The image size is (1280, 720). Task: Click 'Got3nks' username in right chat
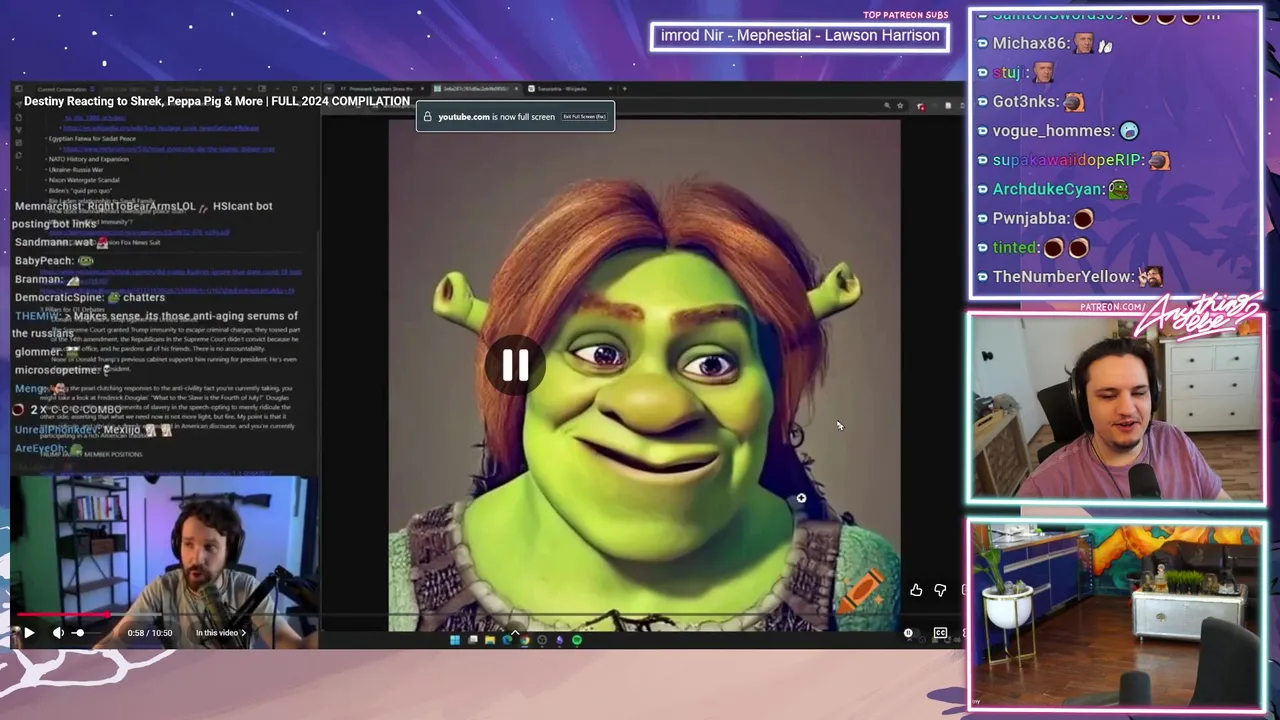point(1025,101)
